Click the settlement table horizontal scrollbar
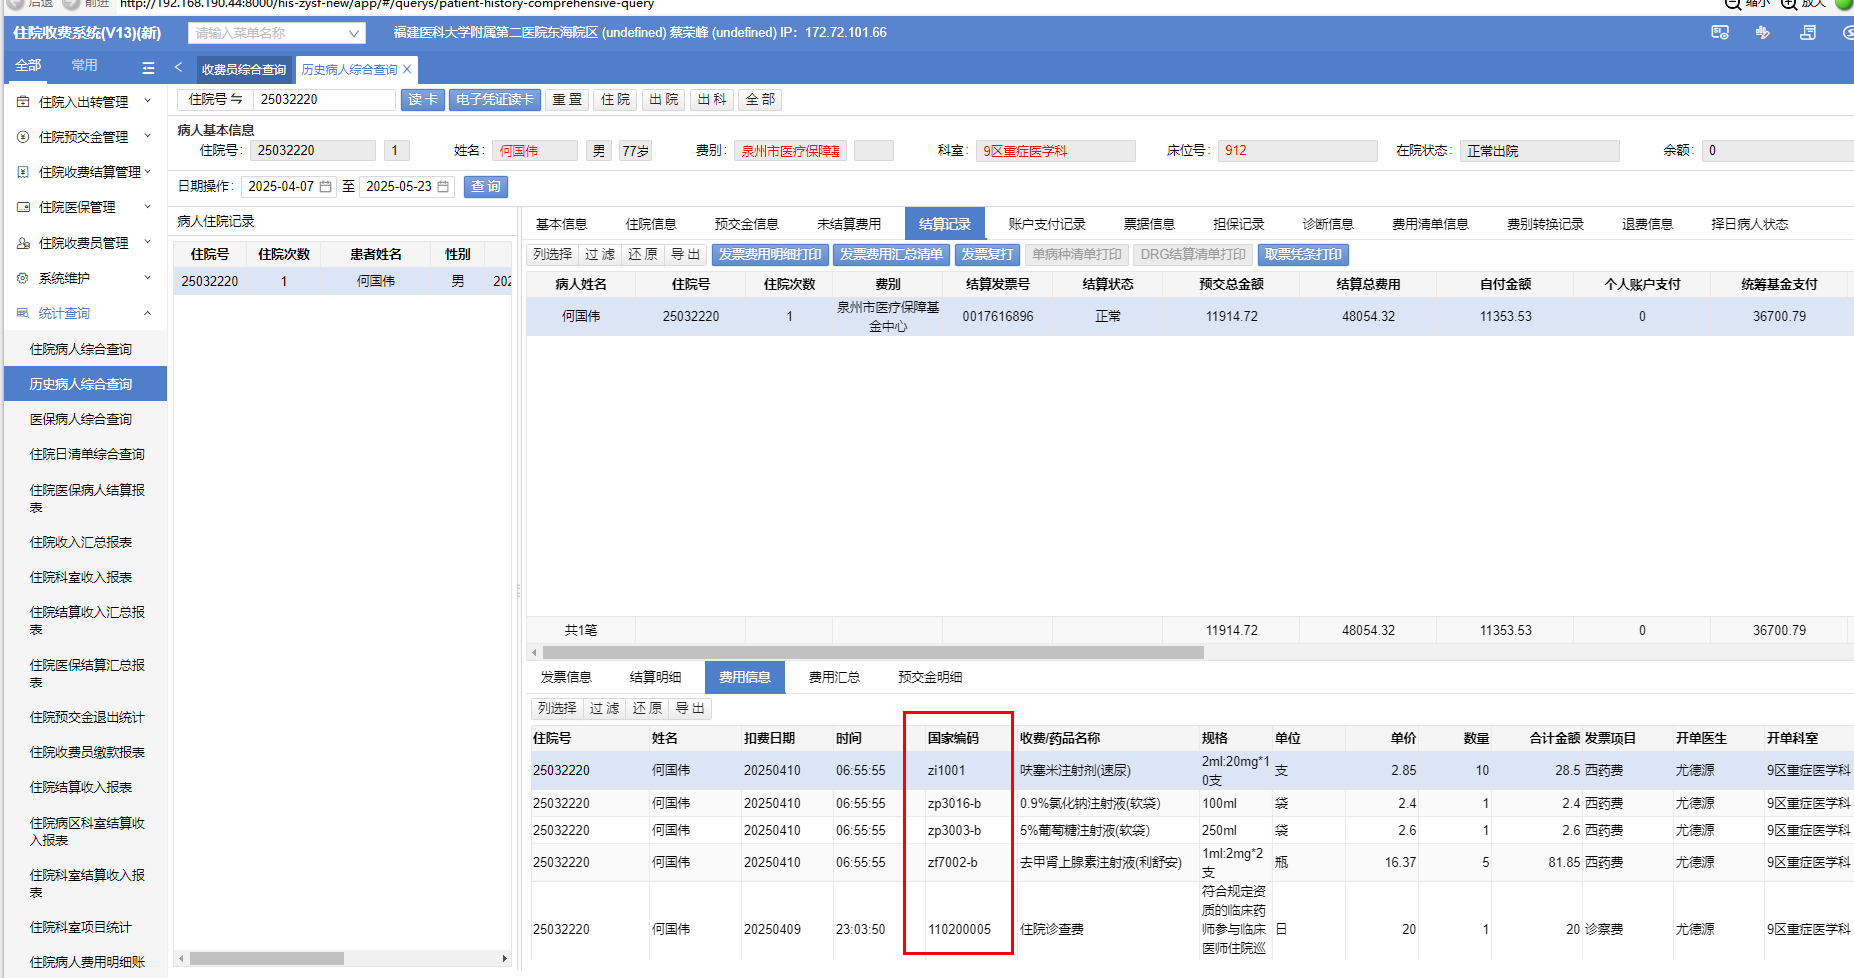This screenshot has height=978, width=1854. 872,652
